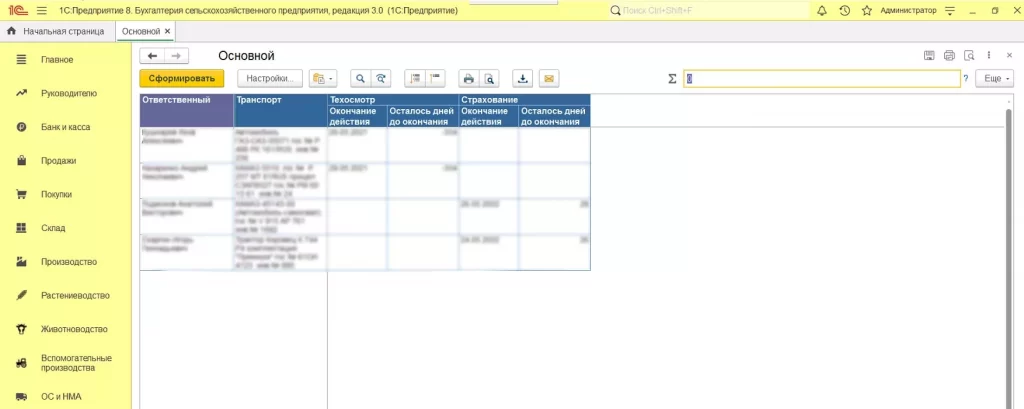Expand all groups icon in report toolbar

414,78
